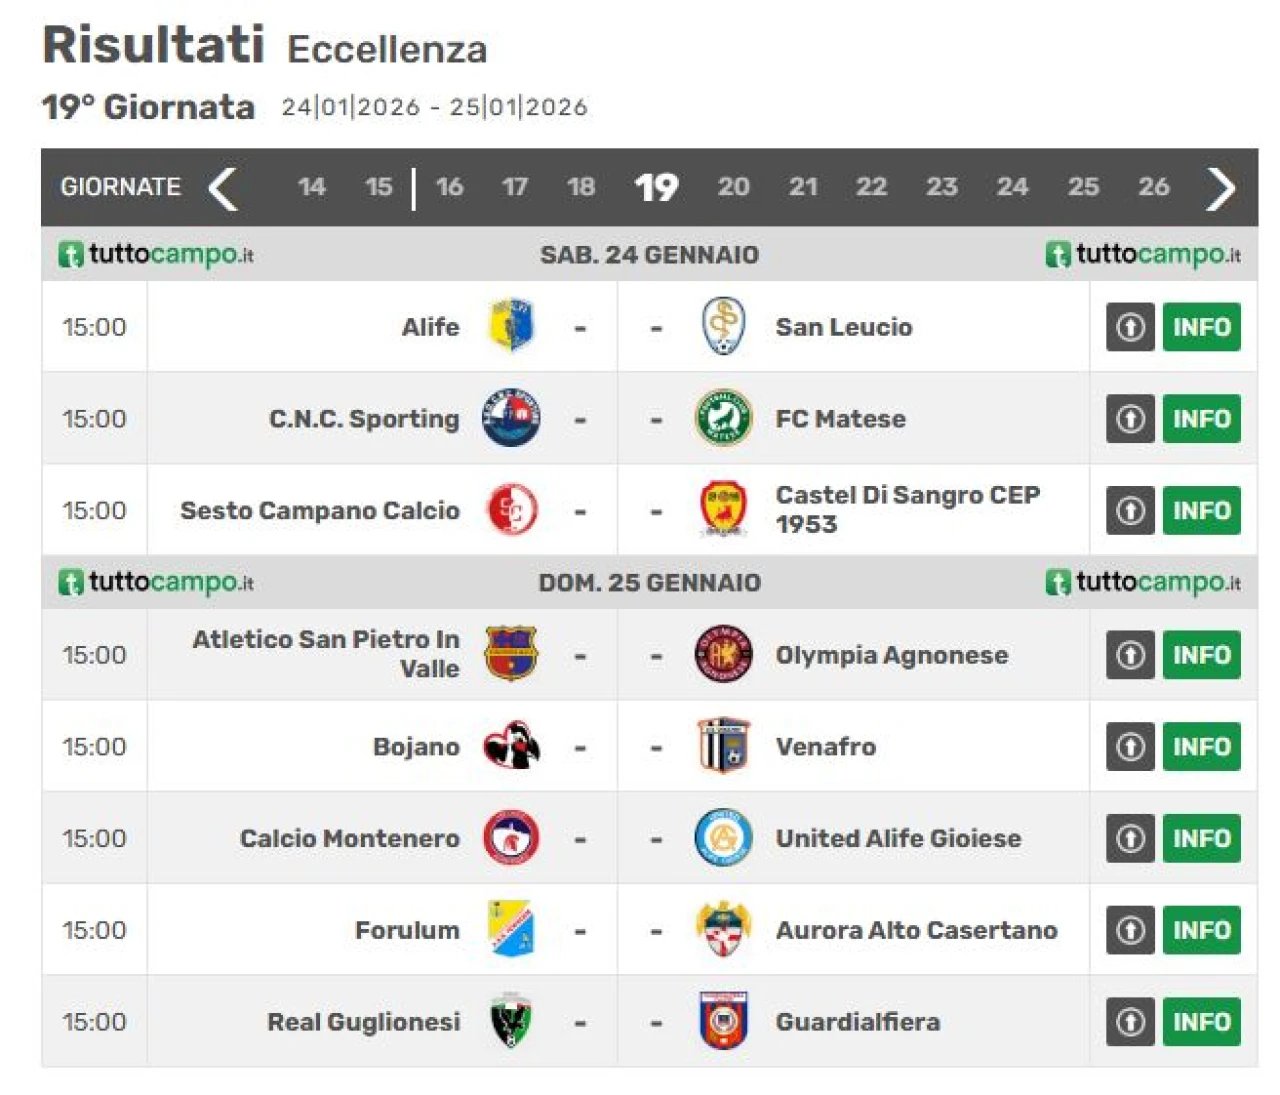1280x1095 pixels.
Task: Show next giornate with right chevron
Action: (1221, 188)
